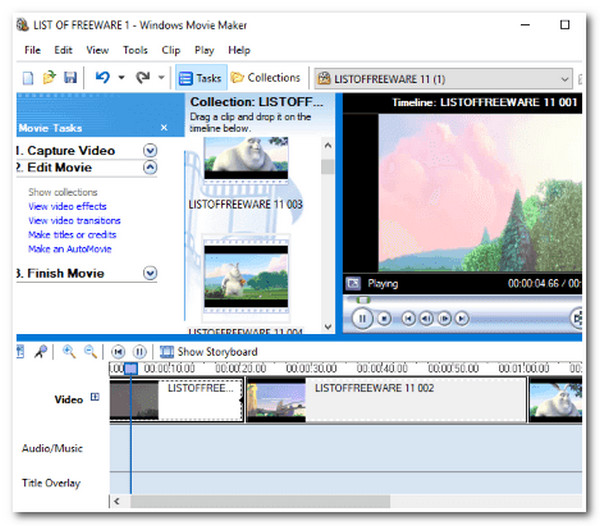The image size is (600, 526).
Task: Undo the last action
Action: pyautogui.click(x=103, y=77)
